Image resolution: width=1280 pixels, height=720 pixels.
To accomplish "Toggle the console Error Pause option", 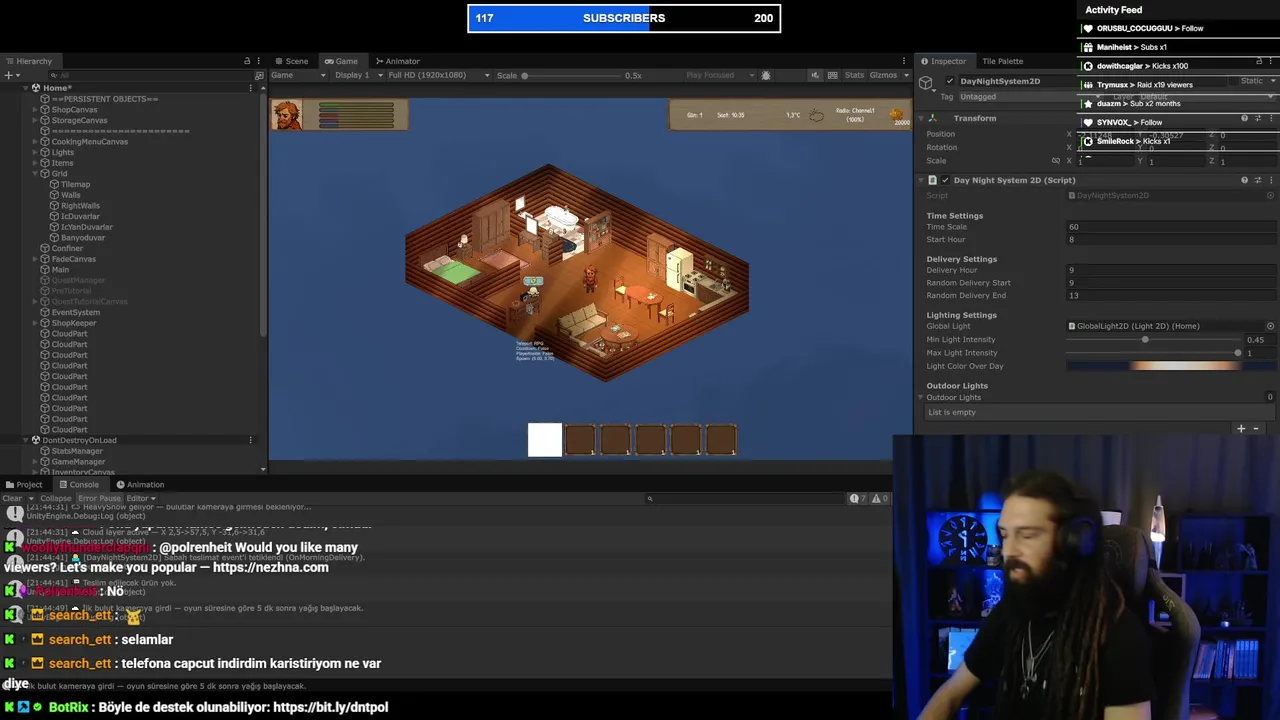I will click(x=99, y=498).
